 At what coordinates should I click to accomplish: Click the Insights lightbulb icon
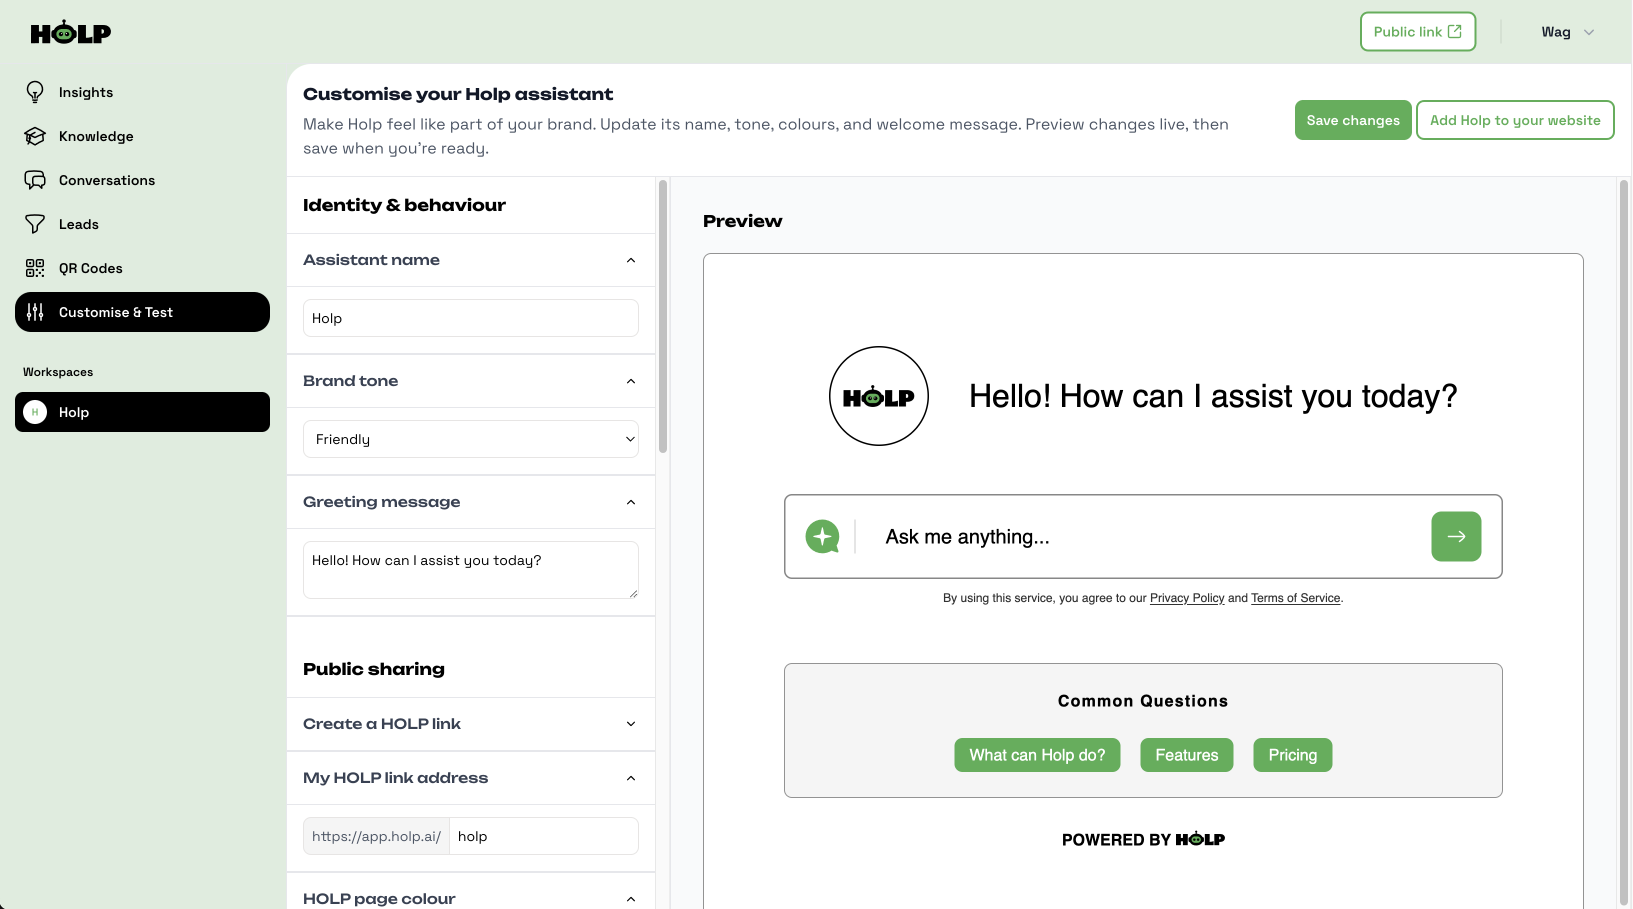tap(35, 92)
